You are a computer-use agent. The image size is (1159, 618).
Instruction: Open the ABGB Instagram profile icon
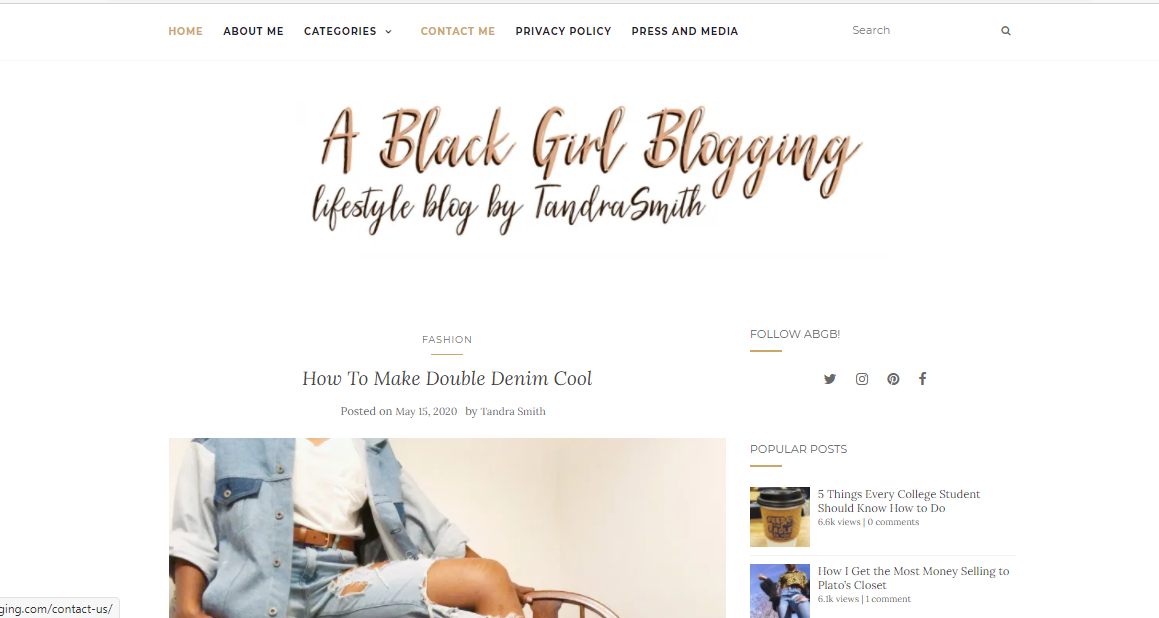[862, 379]
